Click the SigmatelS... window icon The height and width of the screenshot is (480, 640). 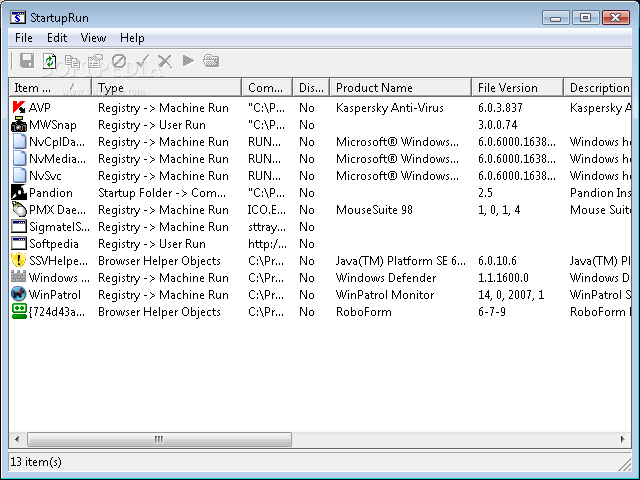click(x=19, y=227)
